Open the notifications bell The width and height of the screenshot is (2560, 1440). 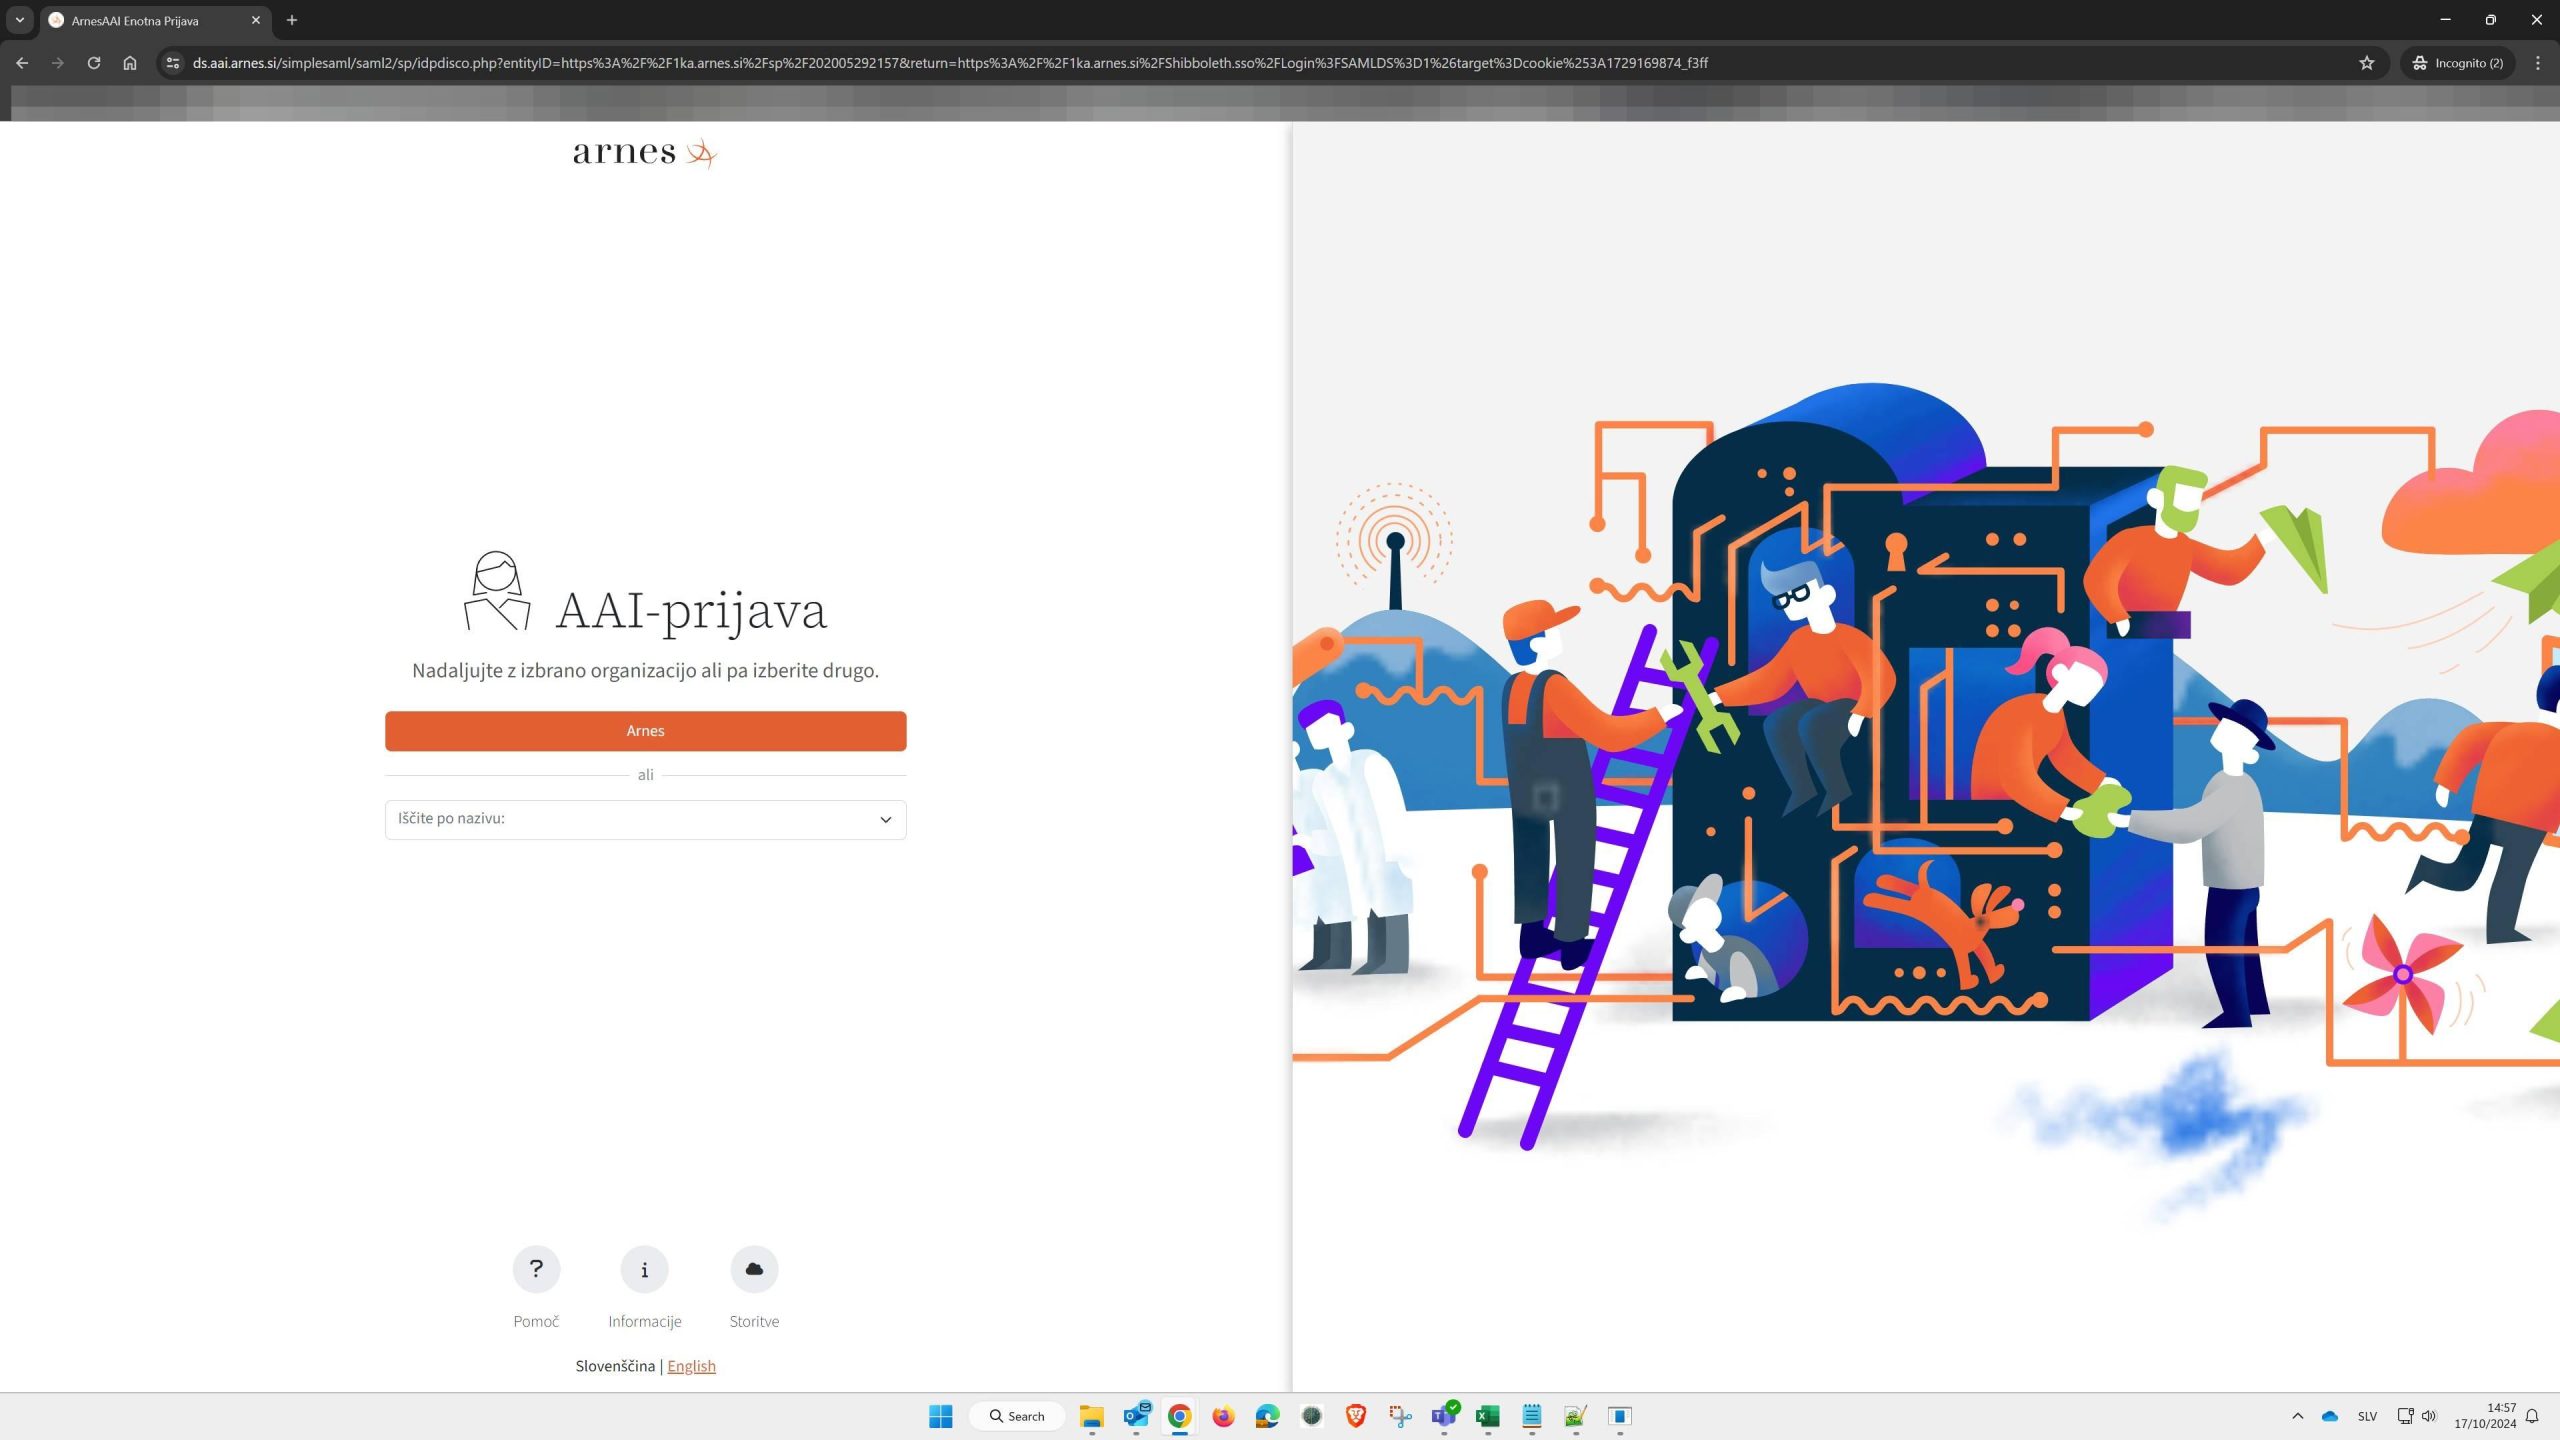point(2532,1416)
